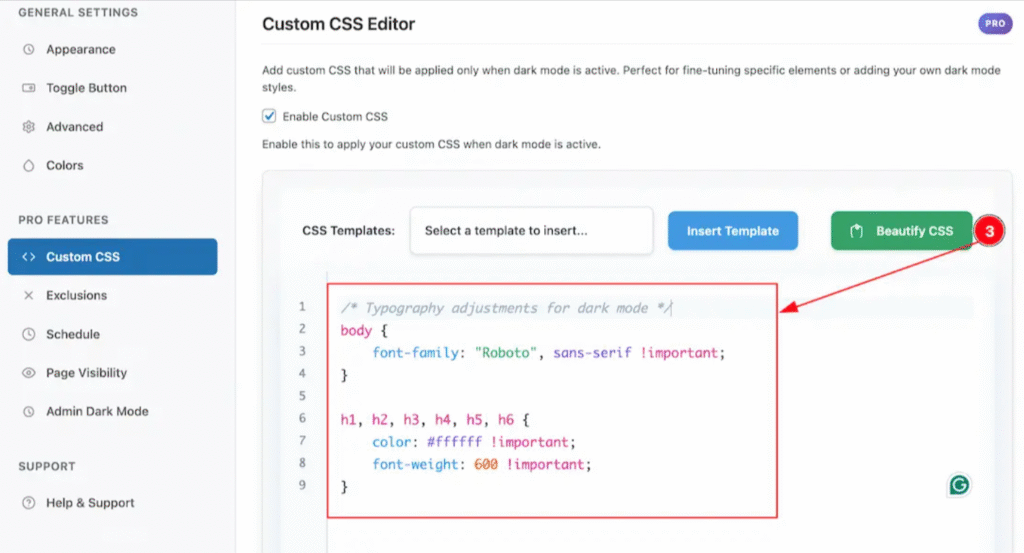This screenshot has width=1024, height=553.
Task: Uncheck the Enable Custom CSS checkbox
Action: [269, 116]
